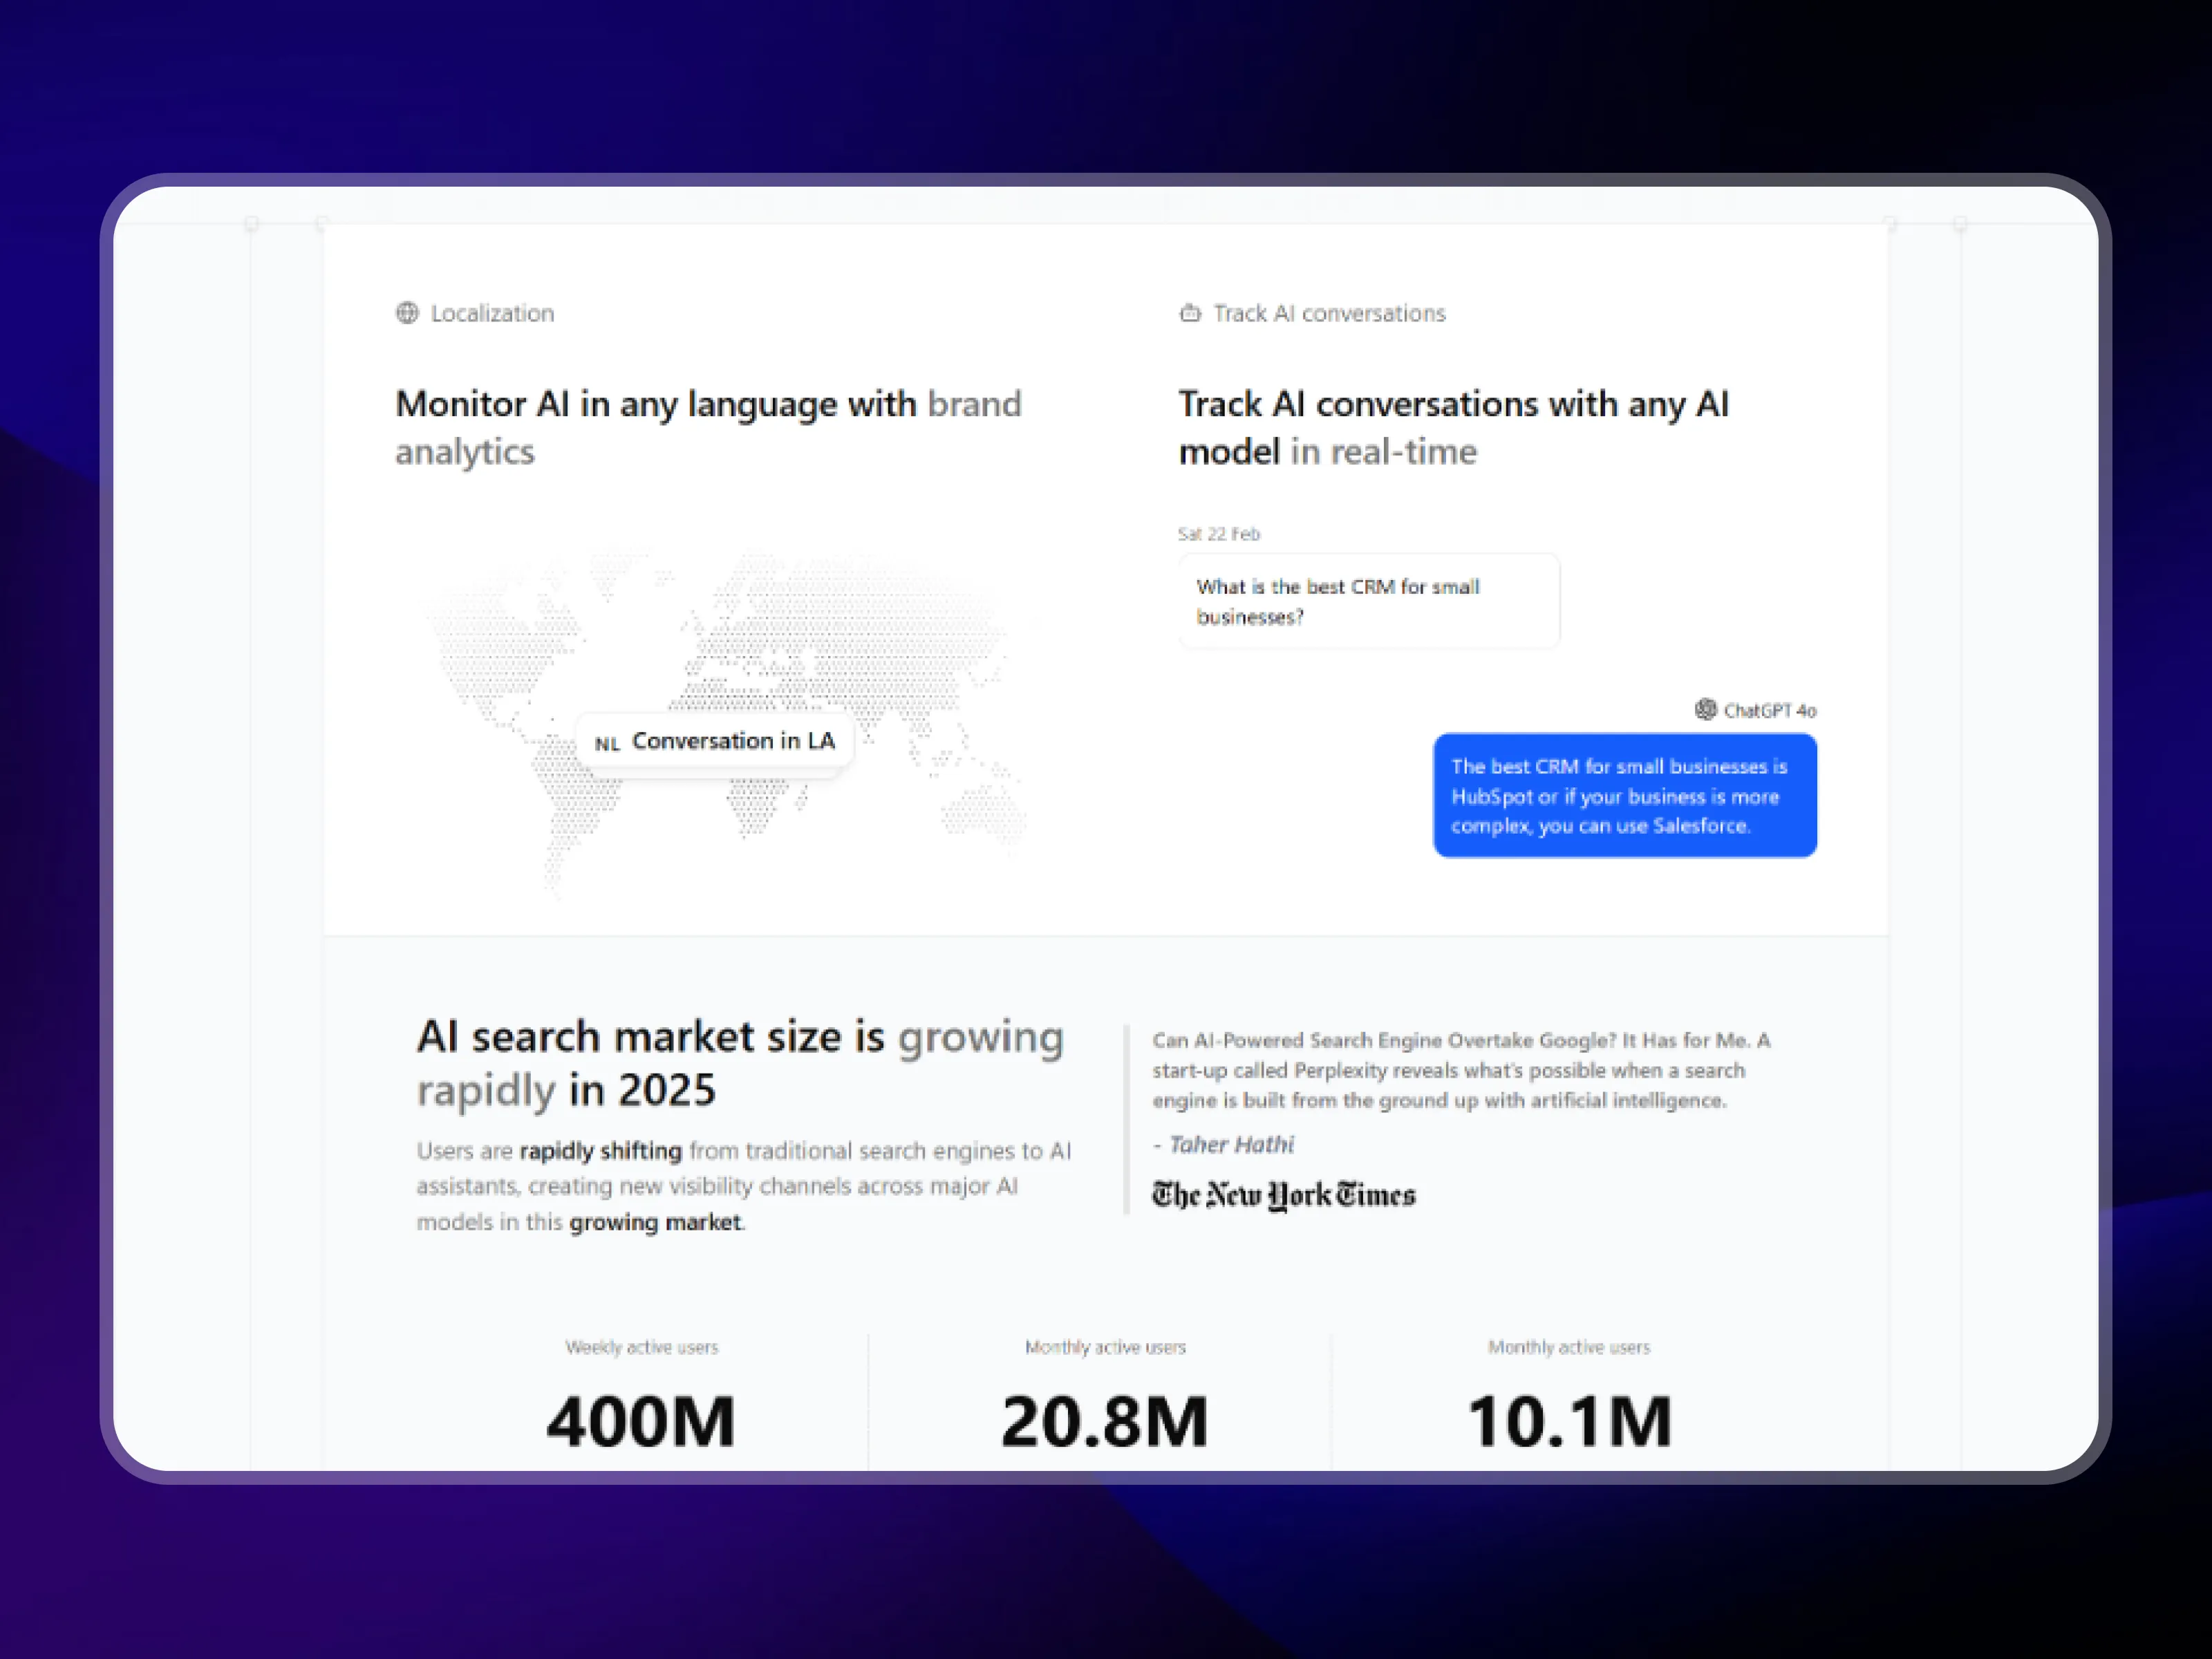
Task: Click the ChatGPT 4o logo icon
Action: [x=1705, y=710]
